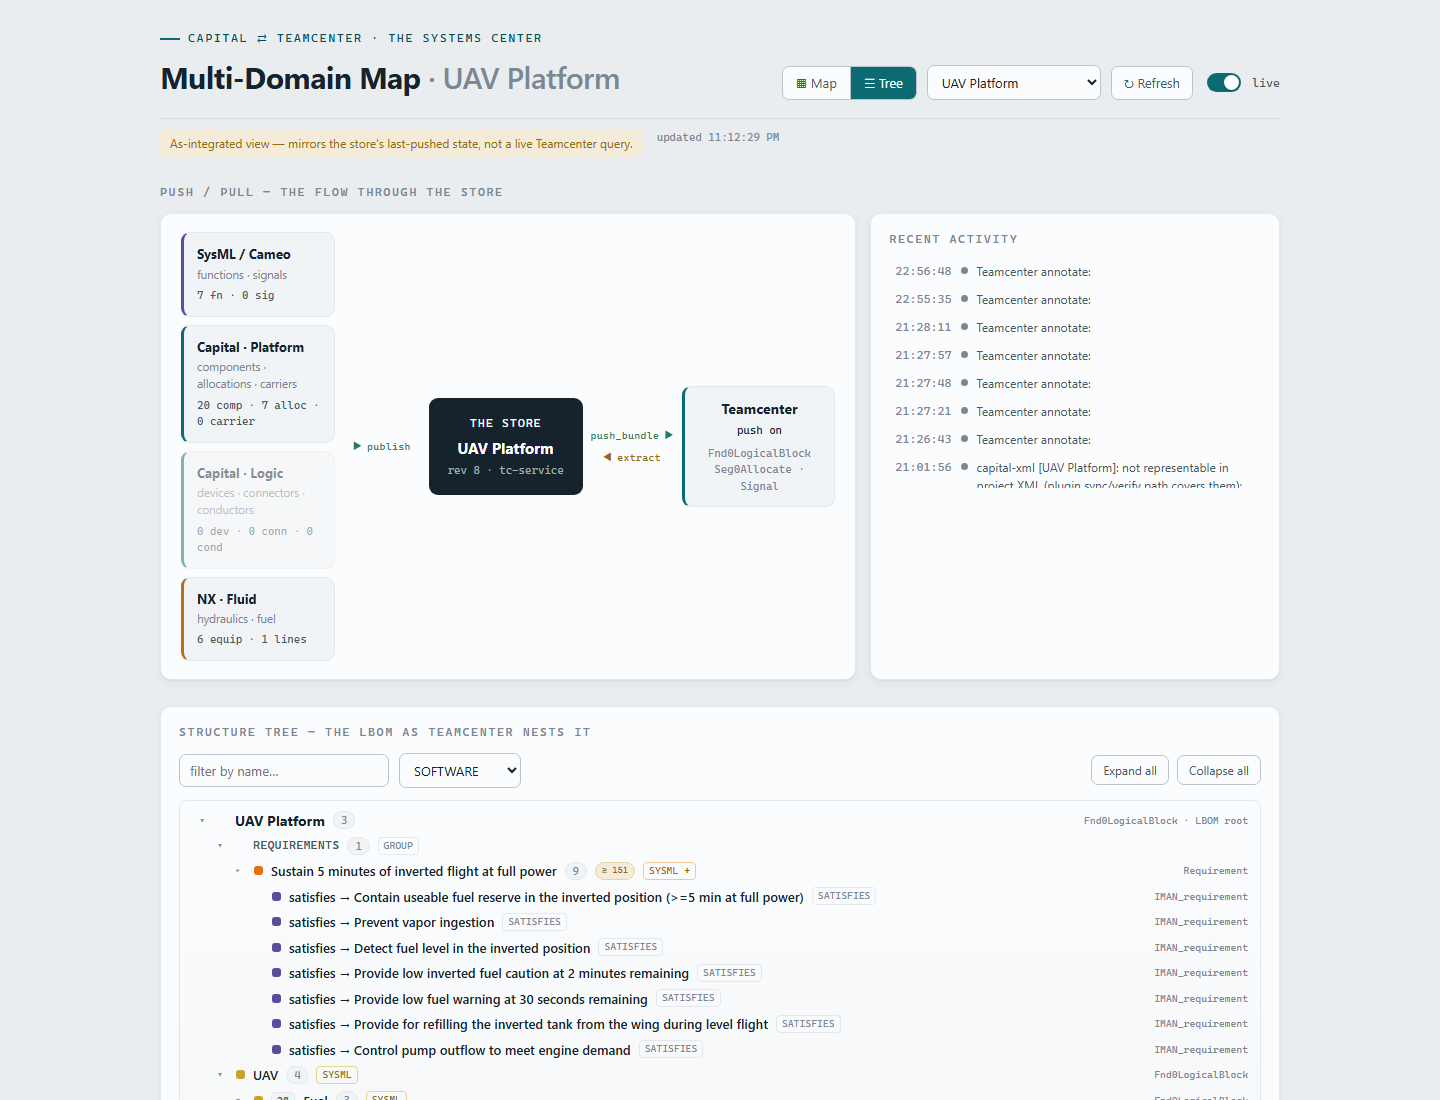Click the purple marker before 'Contain useable fuel reserve'
The width and height of the screenshot is (1440, 1100).
tap(277, 897)
